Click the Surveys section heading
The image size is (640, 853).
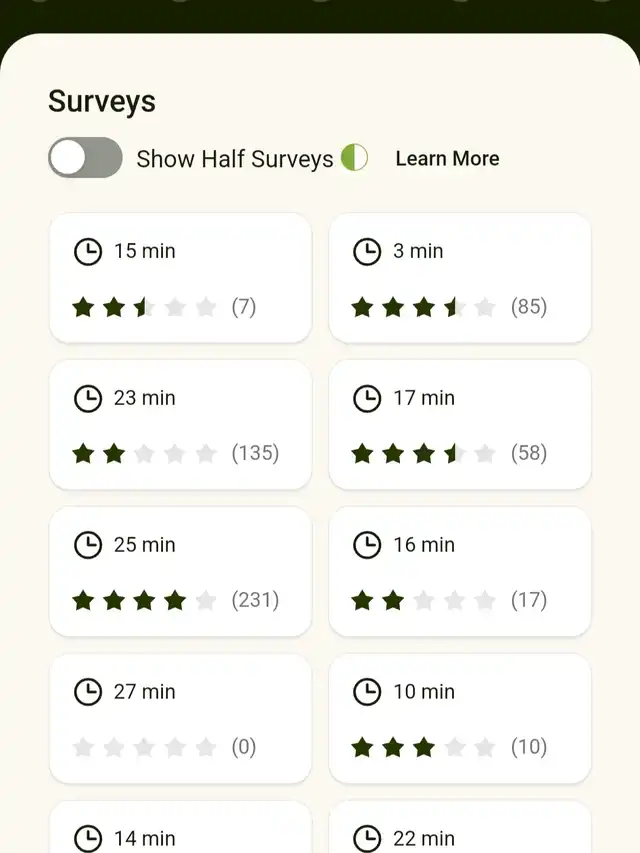pos(102,102)
